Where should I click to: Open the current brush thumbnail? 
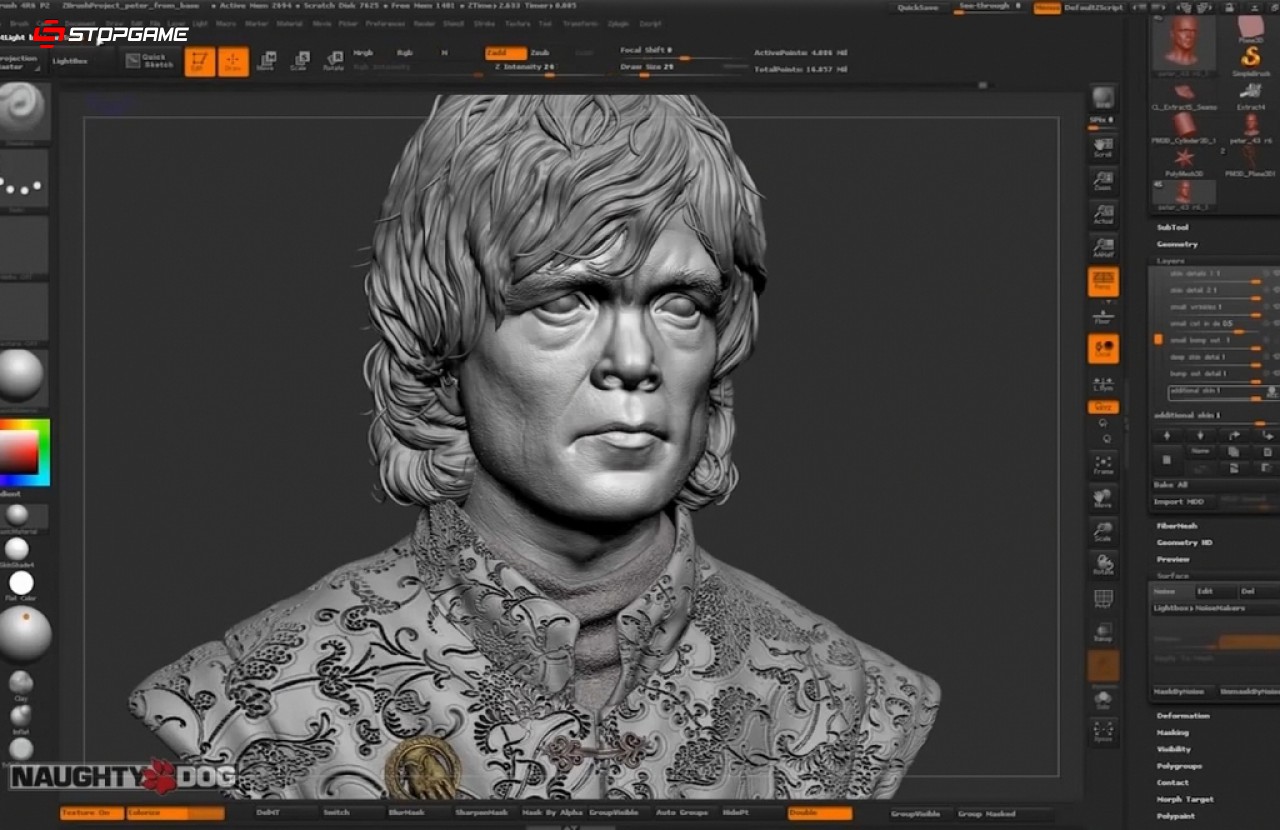tap(22, 110)
